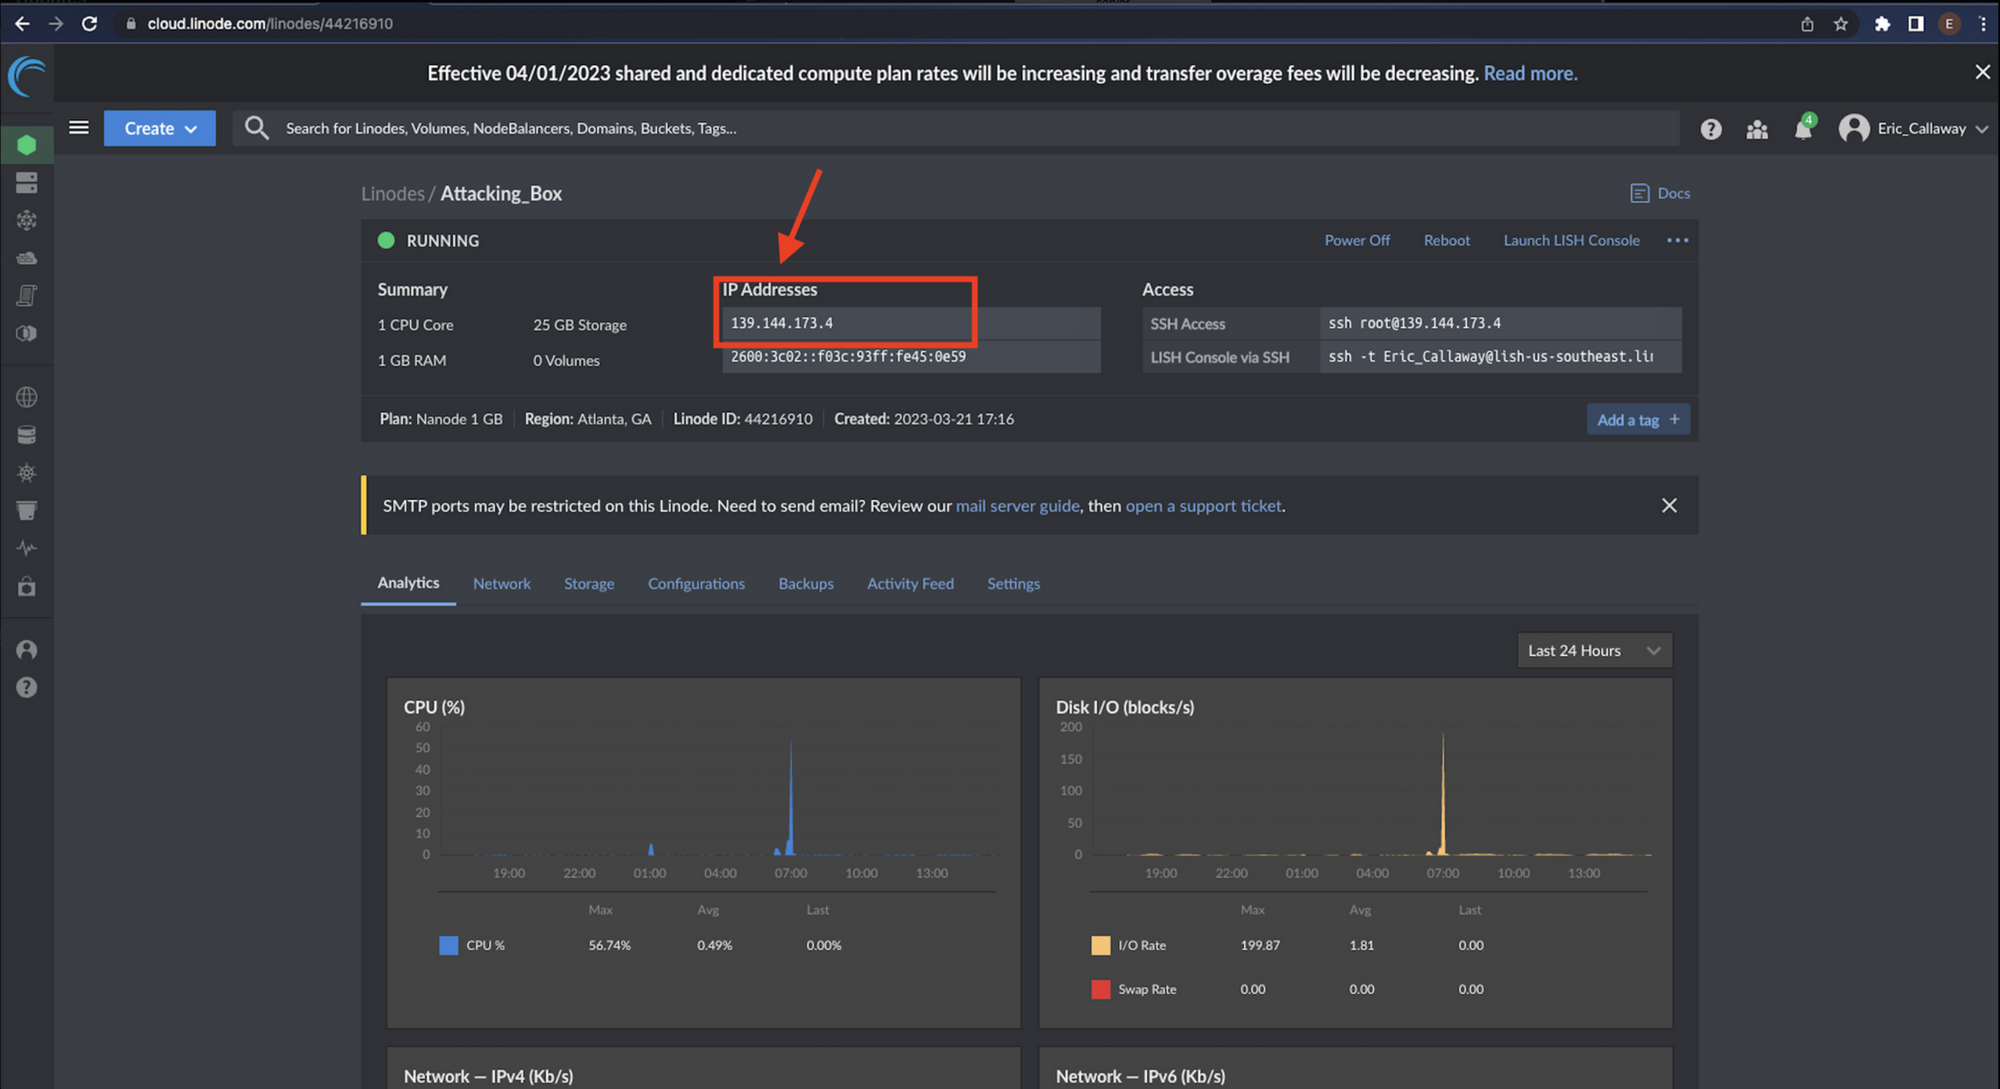Expand the Eric_Callaway user menu
Viewport: 2000px width, 1089px height.
click(1913, 128)
